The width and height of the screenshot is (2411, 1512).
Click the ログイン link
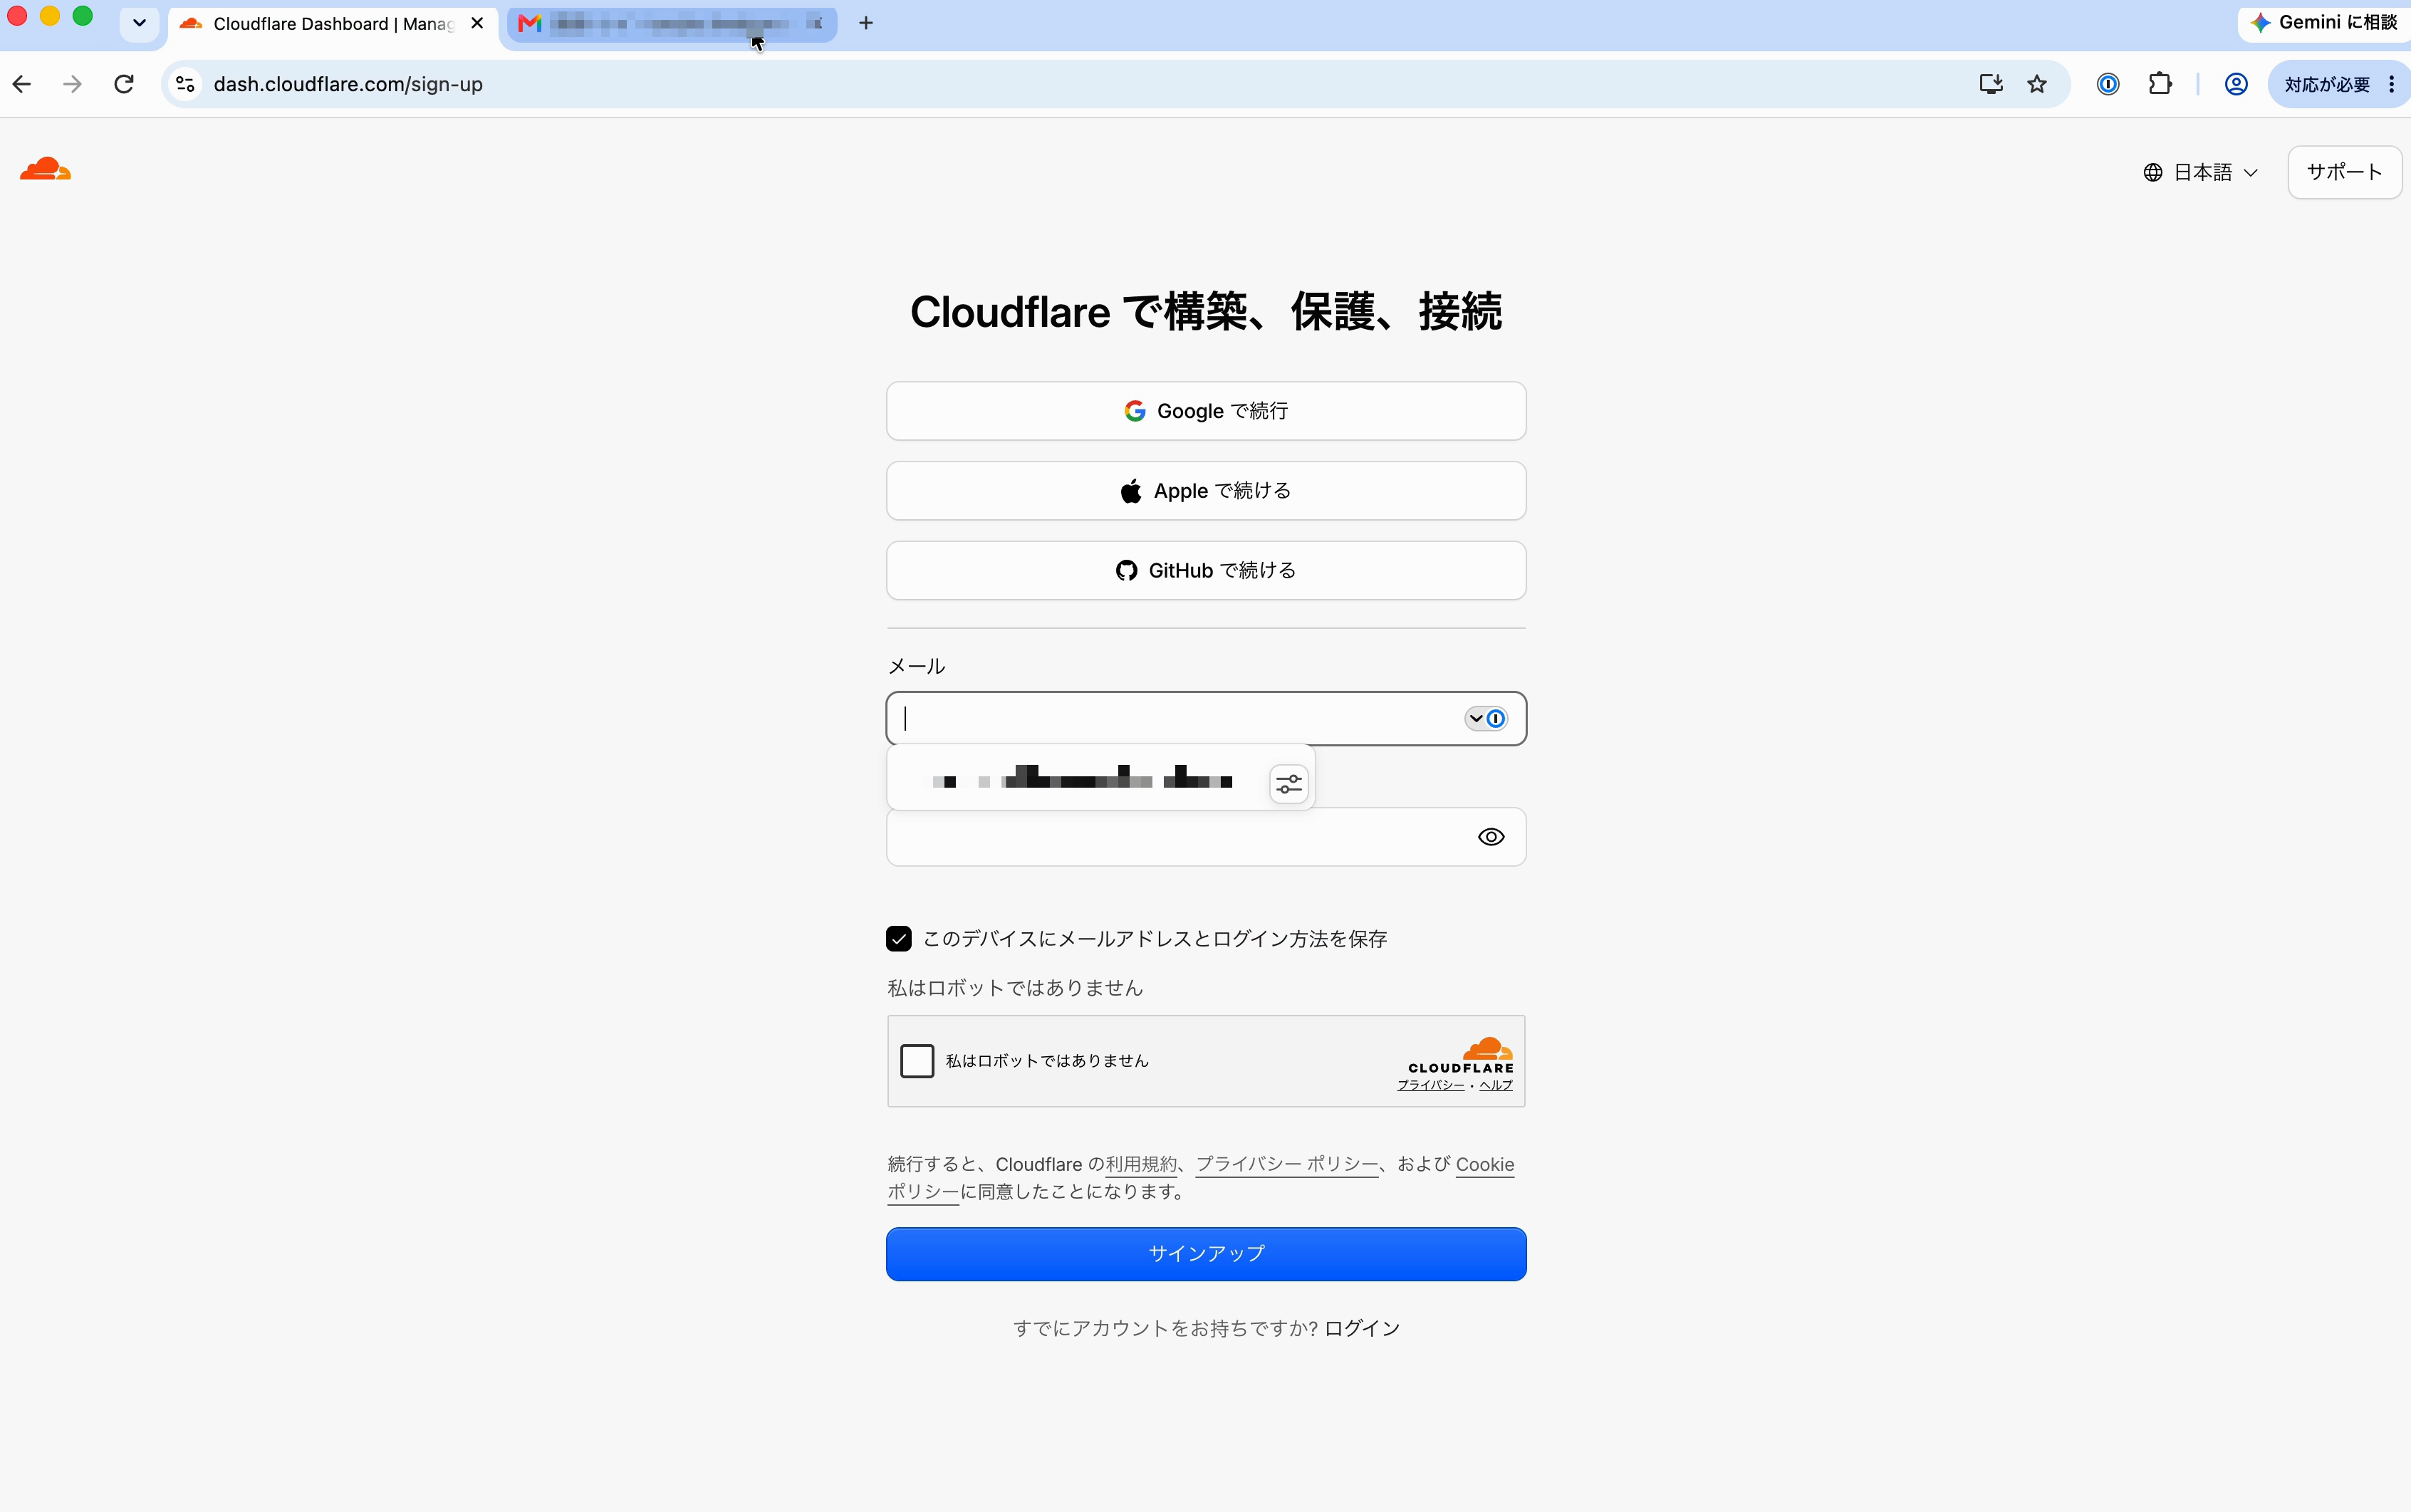[x=1362, y=1328]
